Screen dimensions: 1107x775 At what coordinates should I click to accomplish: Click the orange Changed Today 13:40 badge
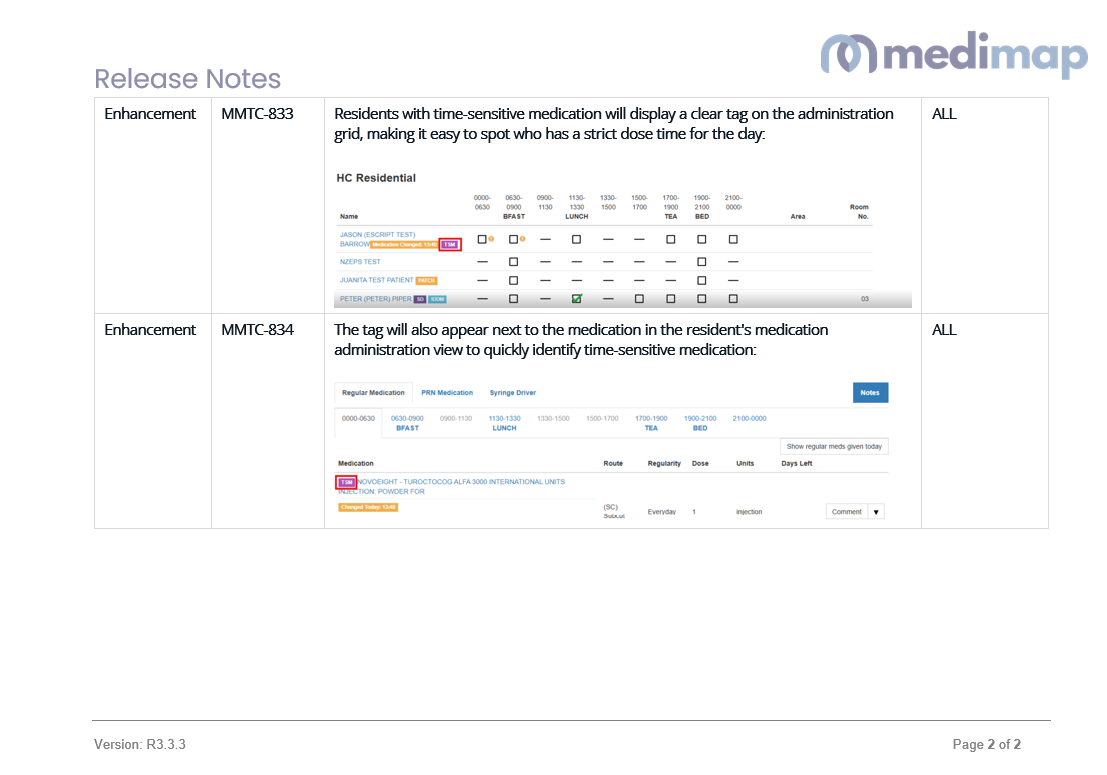[x=368, y=507]
